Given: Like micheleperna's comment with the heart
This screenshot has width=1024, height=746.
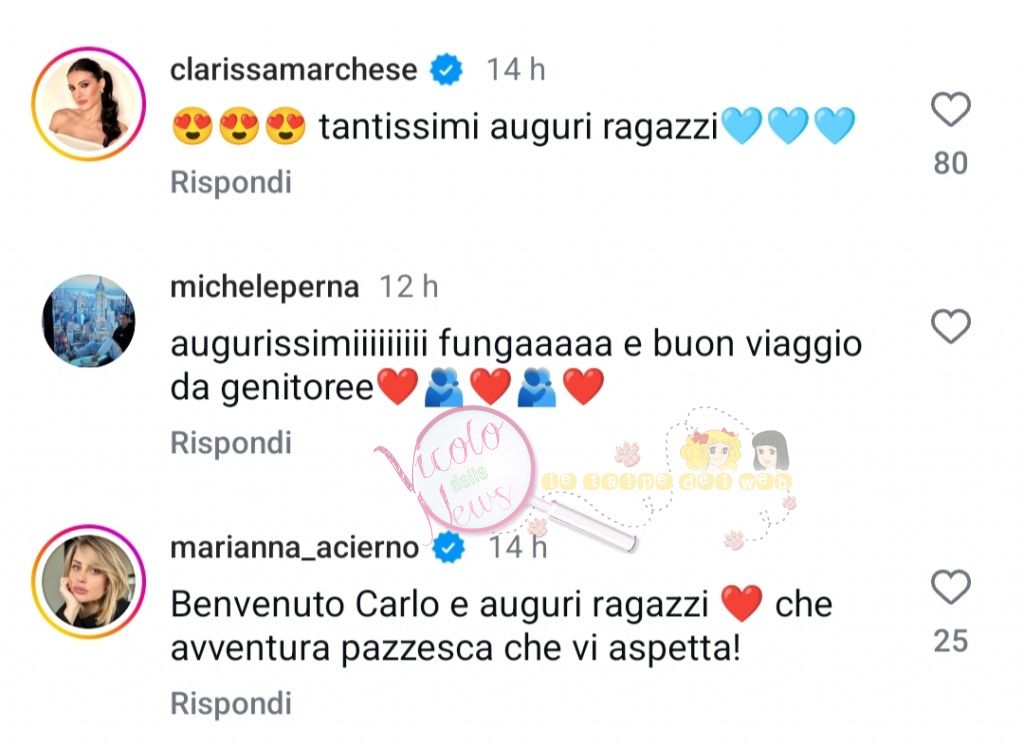Looking at the screenshot, I should click(x=950, y=326).
